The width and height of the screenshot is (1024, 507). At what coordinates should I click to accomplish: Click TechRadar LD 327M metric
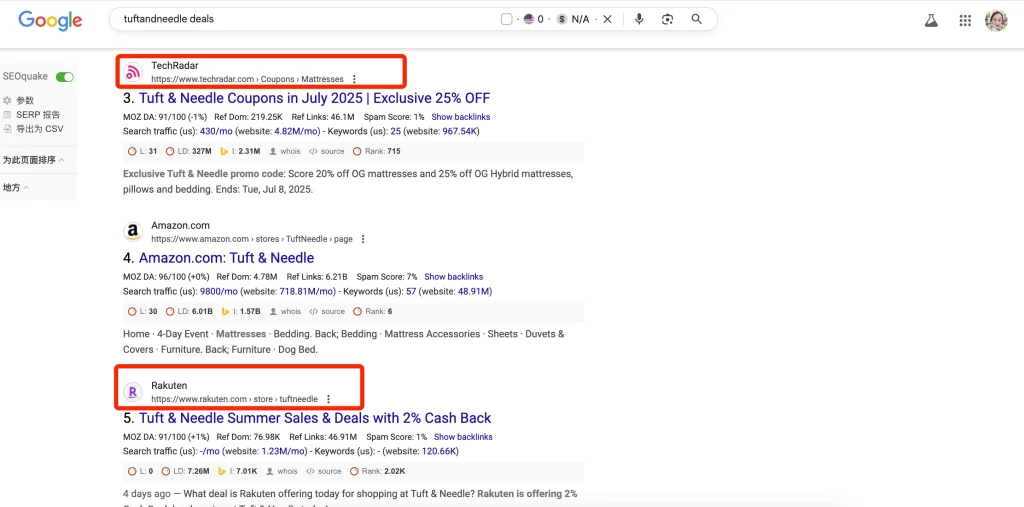[189, 152]
